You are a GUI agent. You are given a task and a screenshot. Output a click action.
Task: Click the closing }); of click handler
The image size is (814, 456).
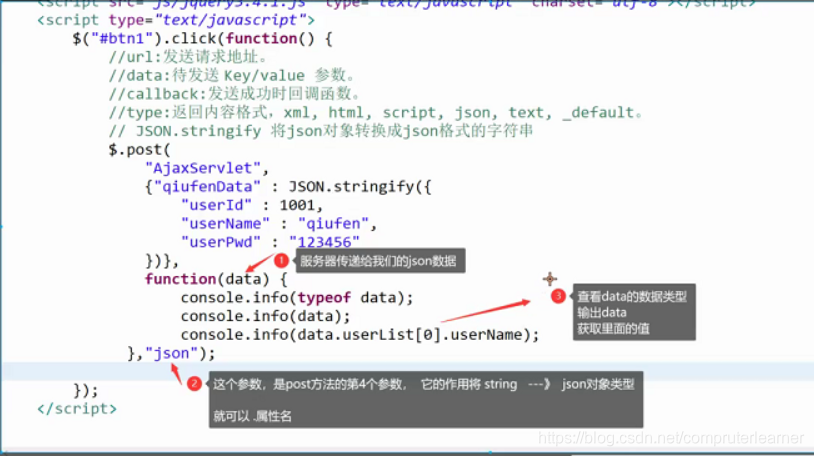pyautogui.click(x=86, y=391)
